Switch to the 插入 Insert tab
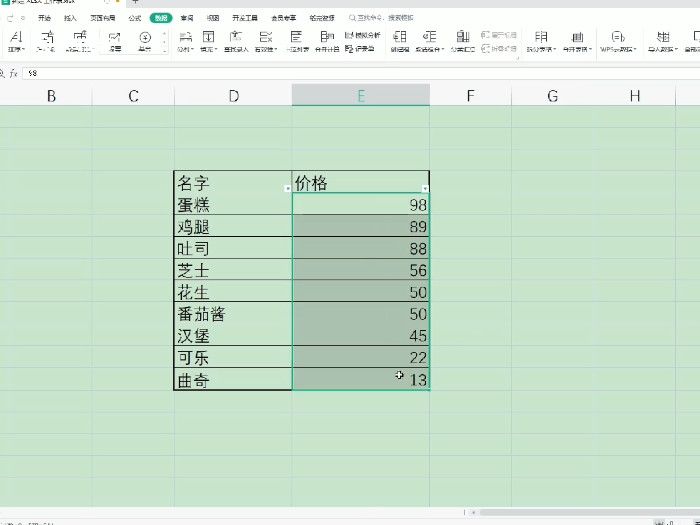The height and width of the screenshot is (525, 700). pos(70,18)
